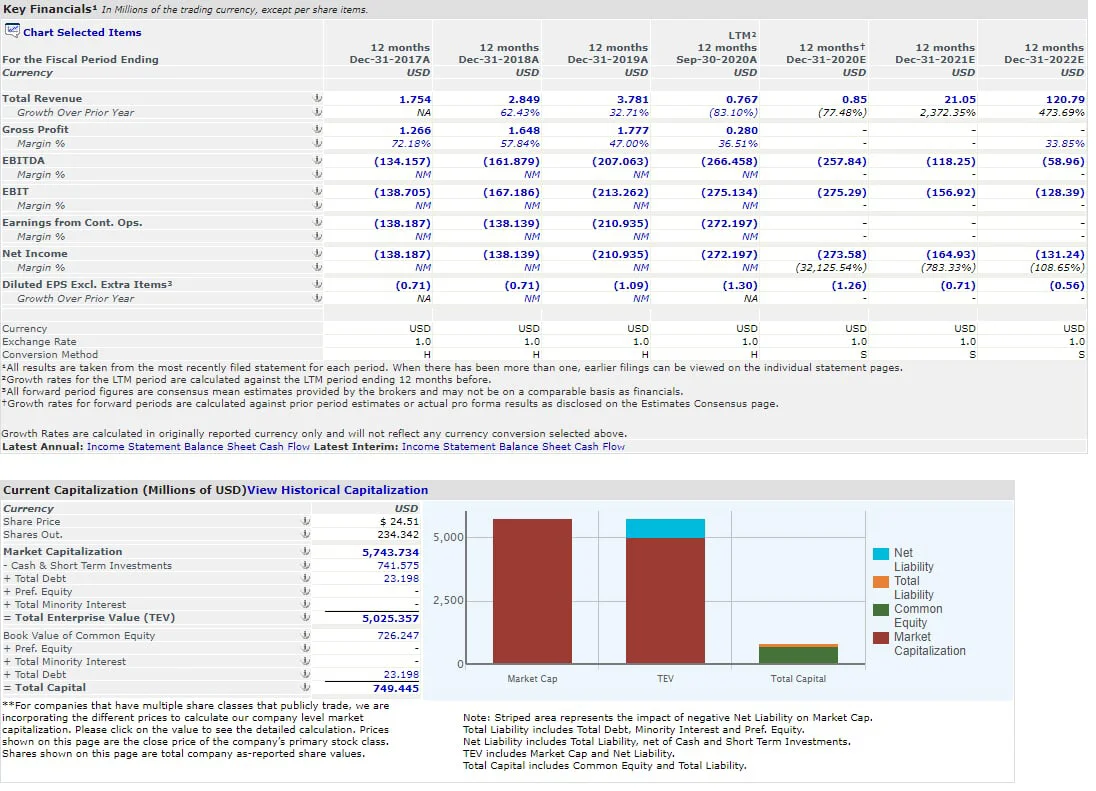Open Latest Annual Income Statement
Image resolution: width=1096 pixels, height=791 pixels.
[134, 447]
